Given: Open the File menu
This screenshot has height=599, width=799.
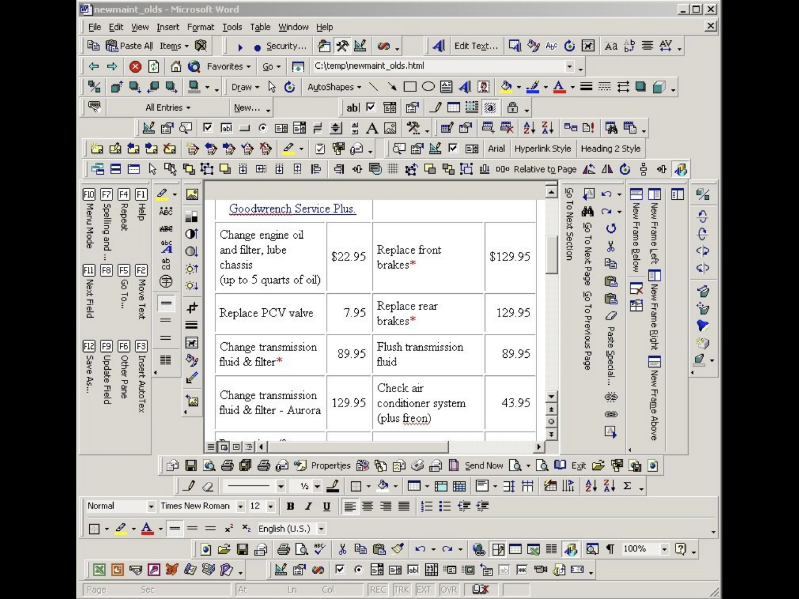Looking at the screenshot, I should [95, 27].
